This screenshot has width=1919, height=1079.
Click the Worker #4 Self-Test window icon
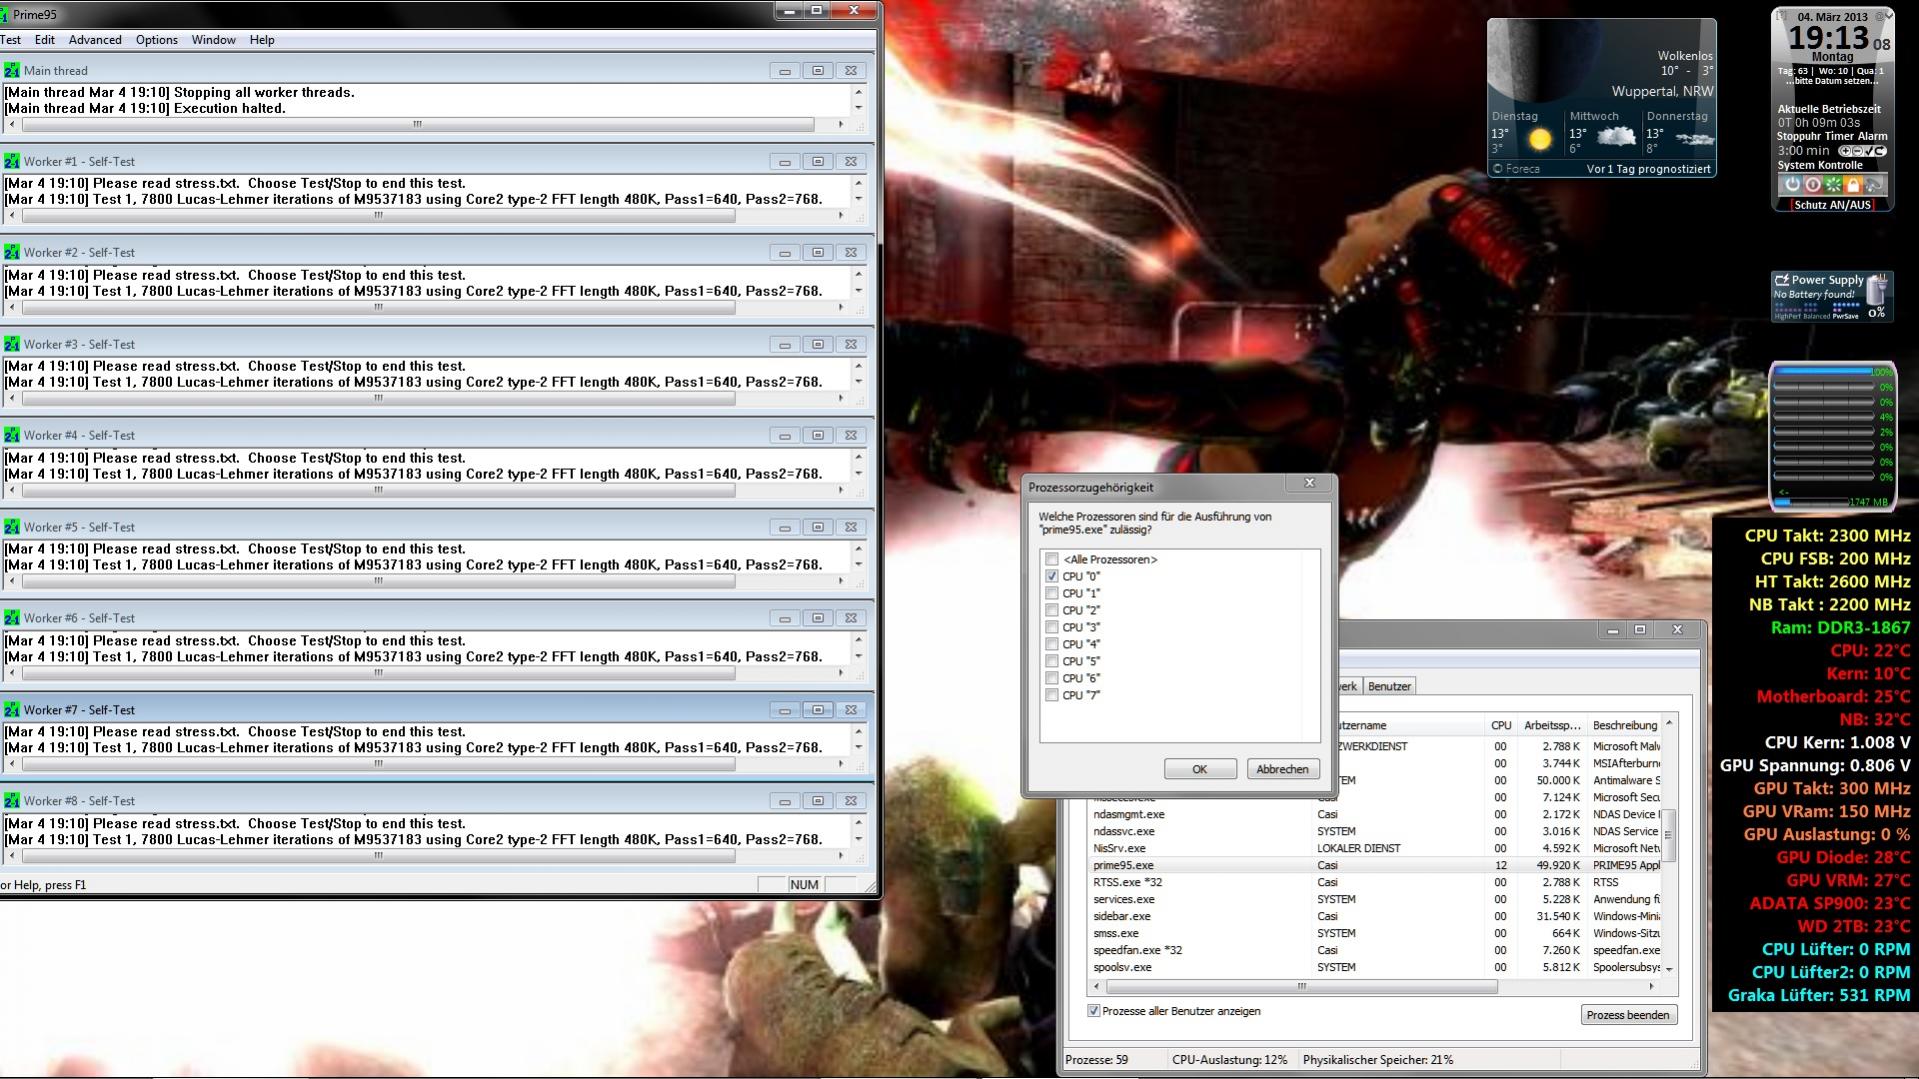pos(11,435)
